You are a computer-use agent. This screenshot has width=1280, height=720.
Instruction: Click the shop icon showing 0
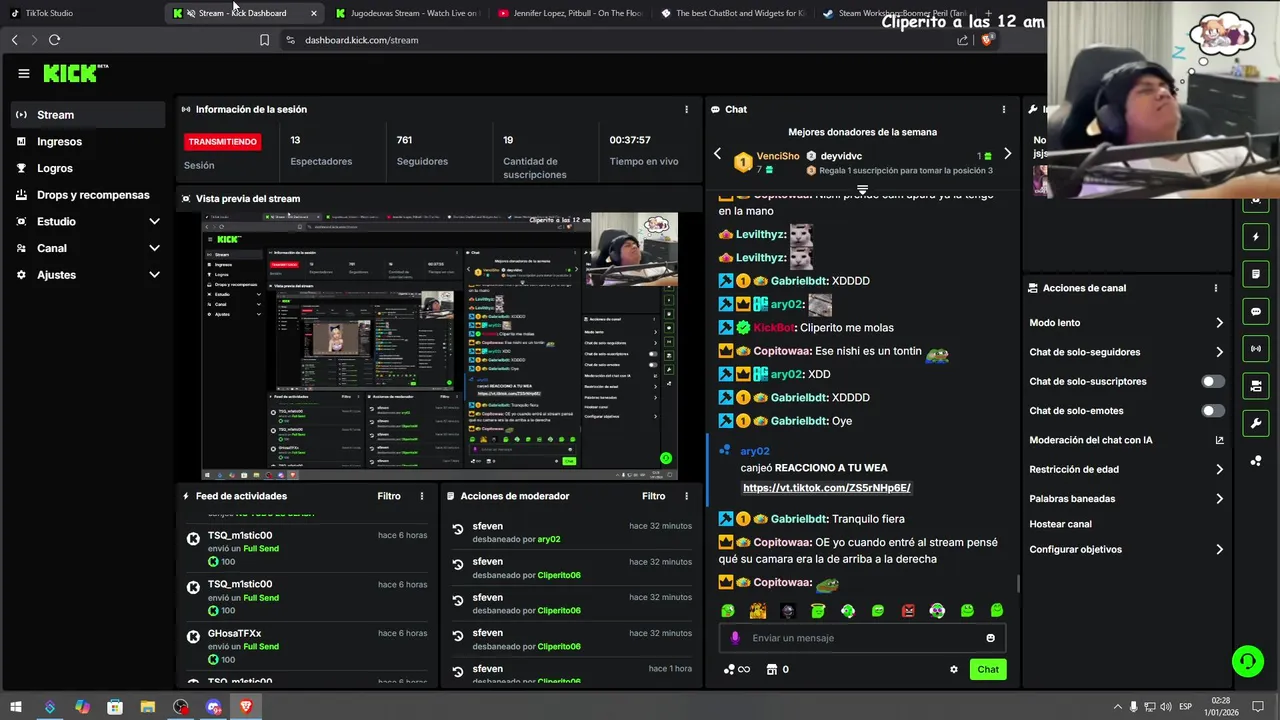(x=777, y=670)
